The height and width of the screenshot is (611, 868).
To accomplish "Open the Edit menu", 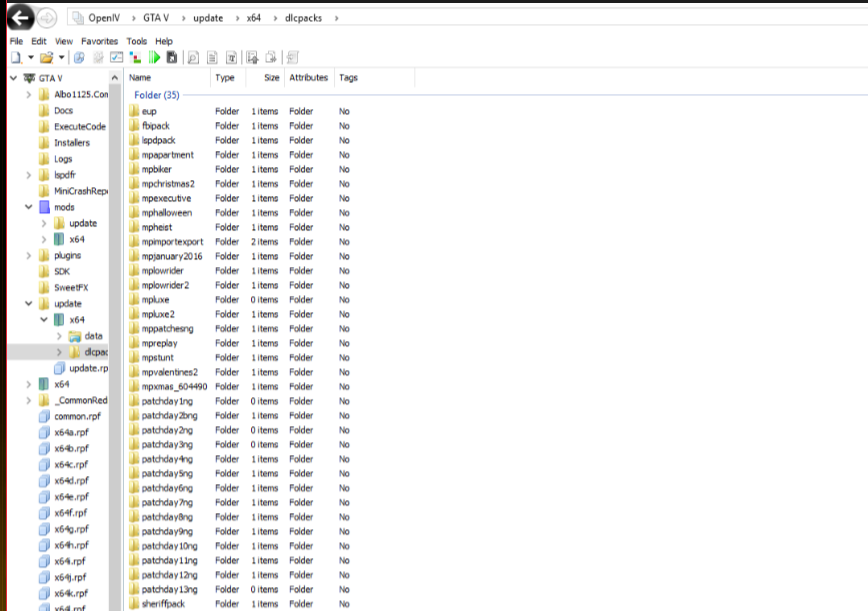I will coord(39,41).
